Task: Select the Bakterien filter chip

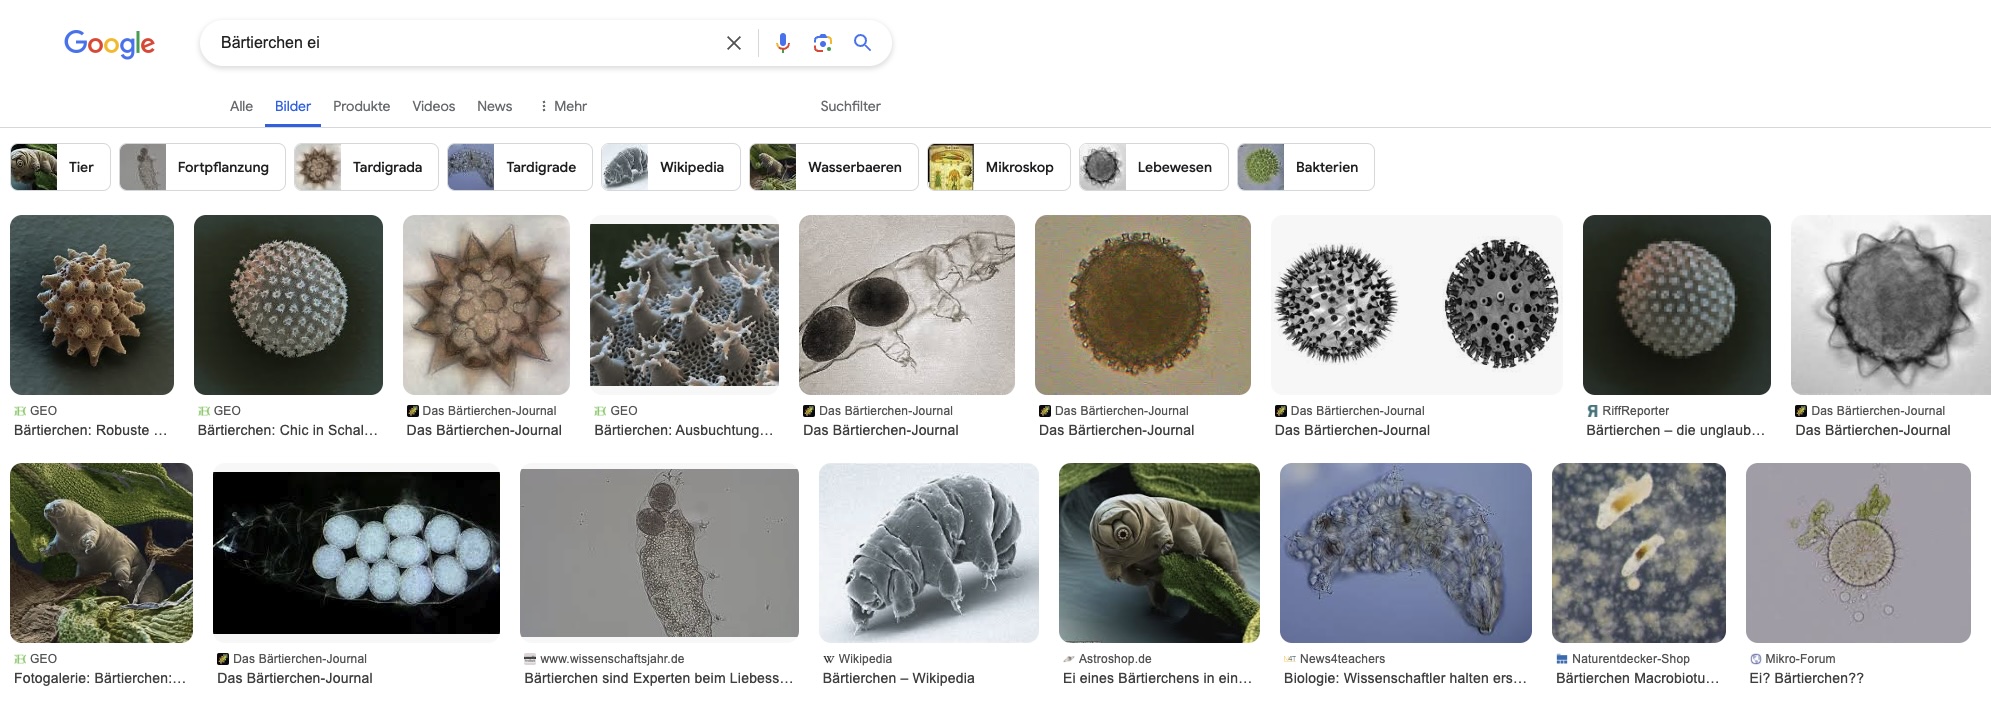Action: coord(1305,167)
